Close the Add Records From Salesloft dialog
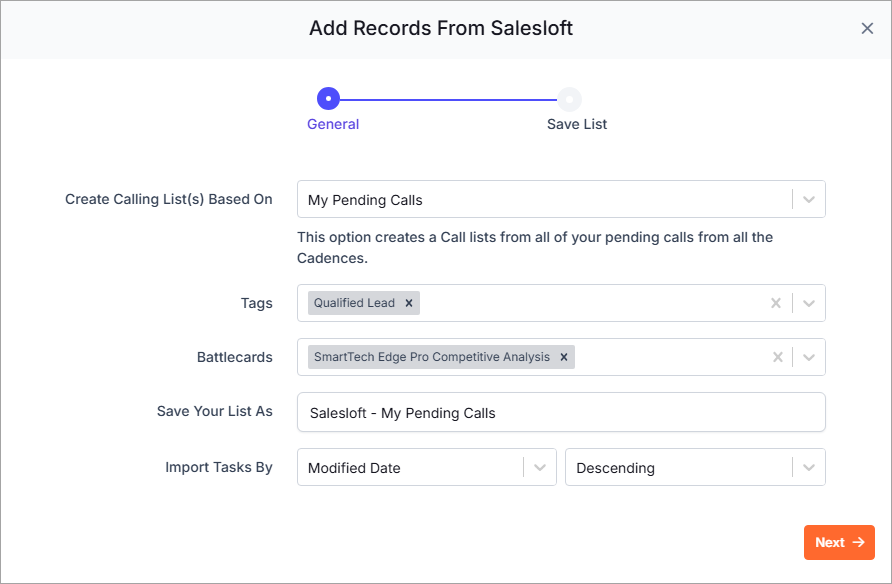Screen dimensions: 892x584 [x=867, y=28]
